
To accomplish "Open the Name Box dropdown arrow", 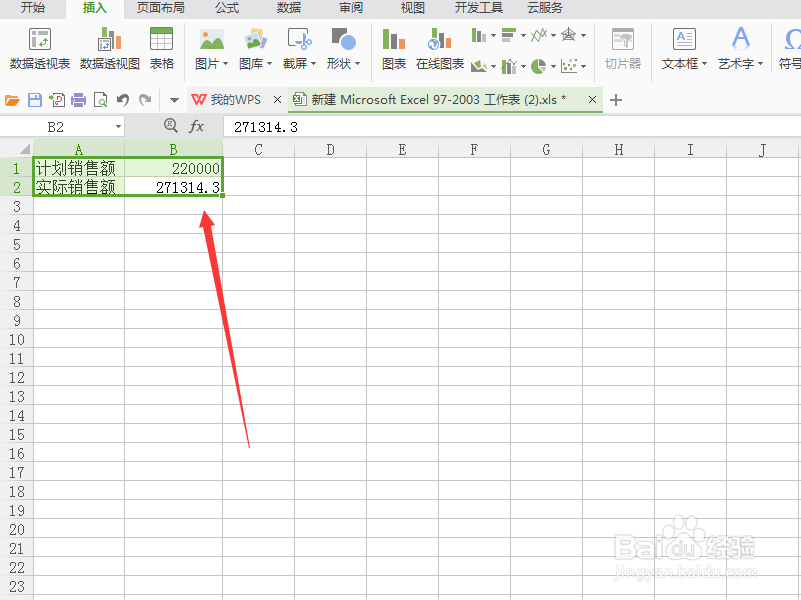I will point(118,127).
